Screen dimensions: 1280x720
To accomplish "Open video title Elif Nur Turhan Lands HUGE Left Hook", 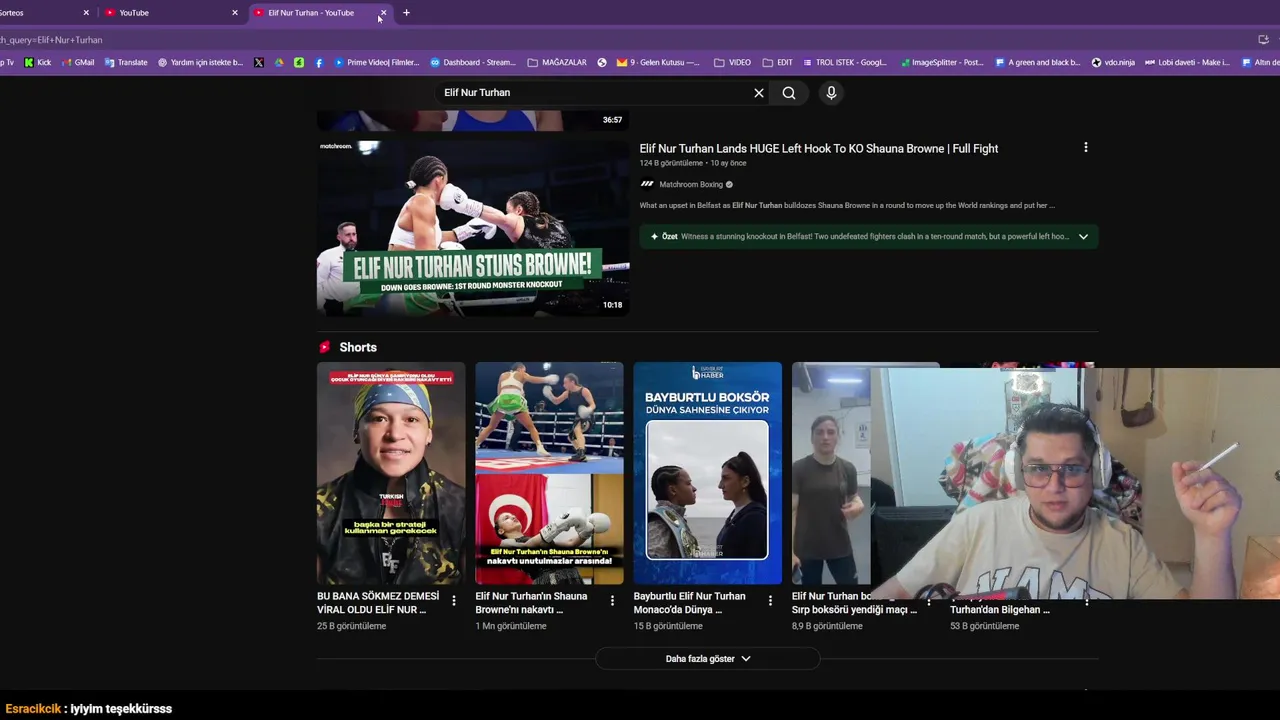I will [819, 148].
